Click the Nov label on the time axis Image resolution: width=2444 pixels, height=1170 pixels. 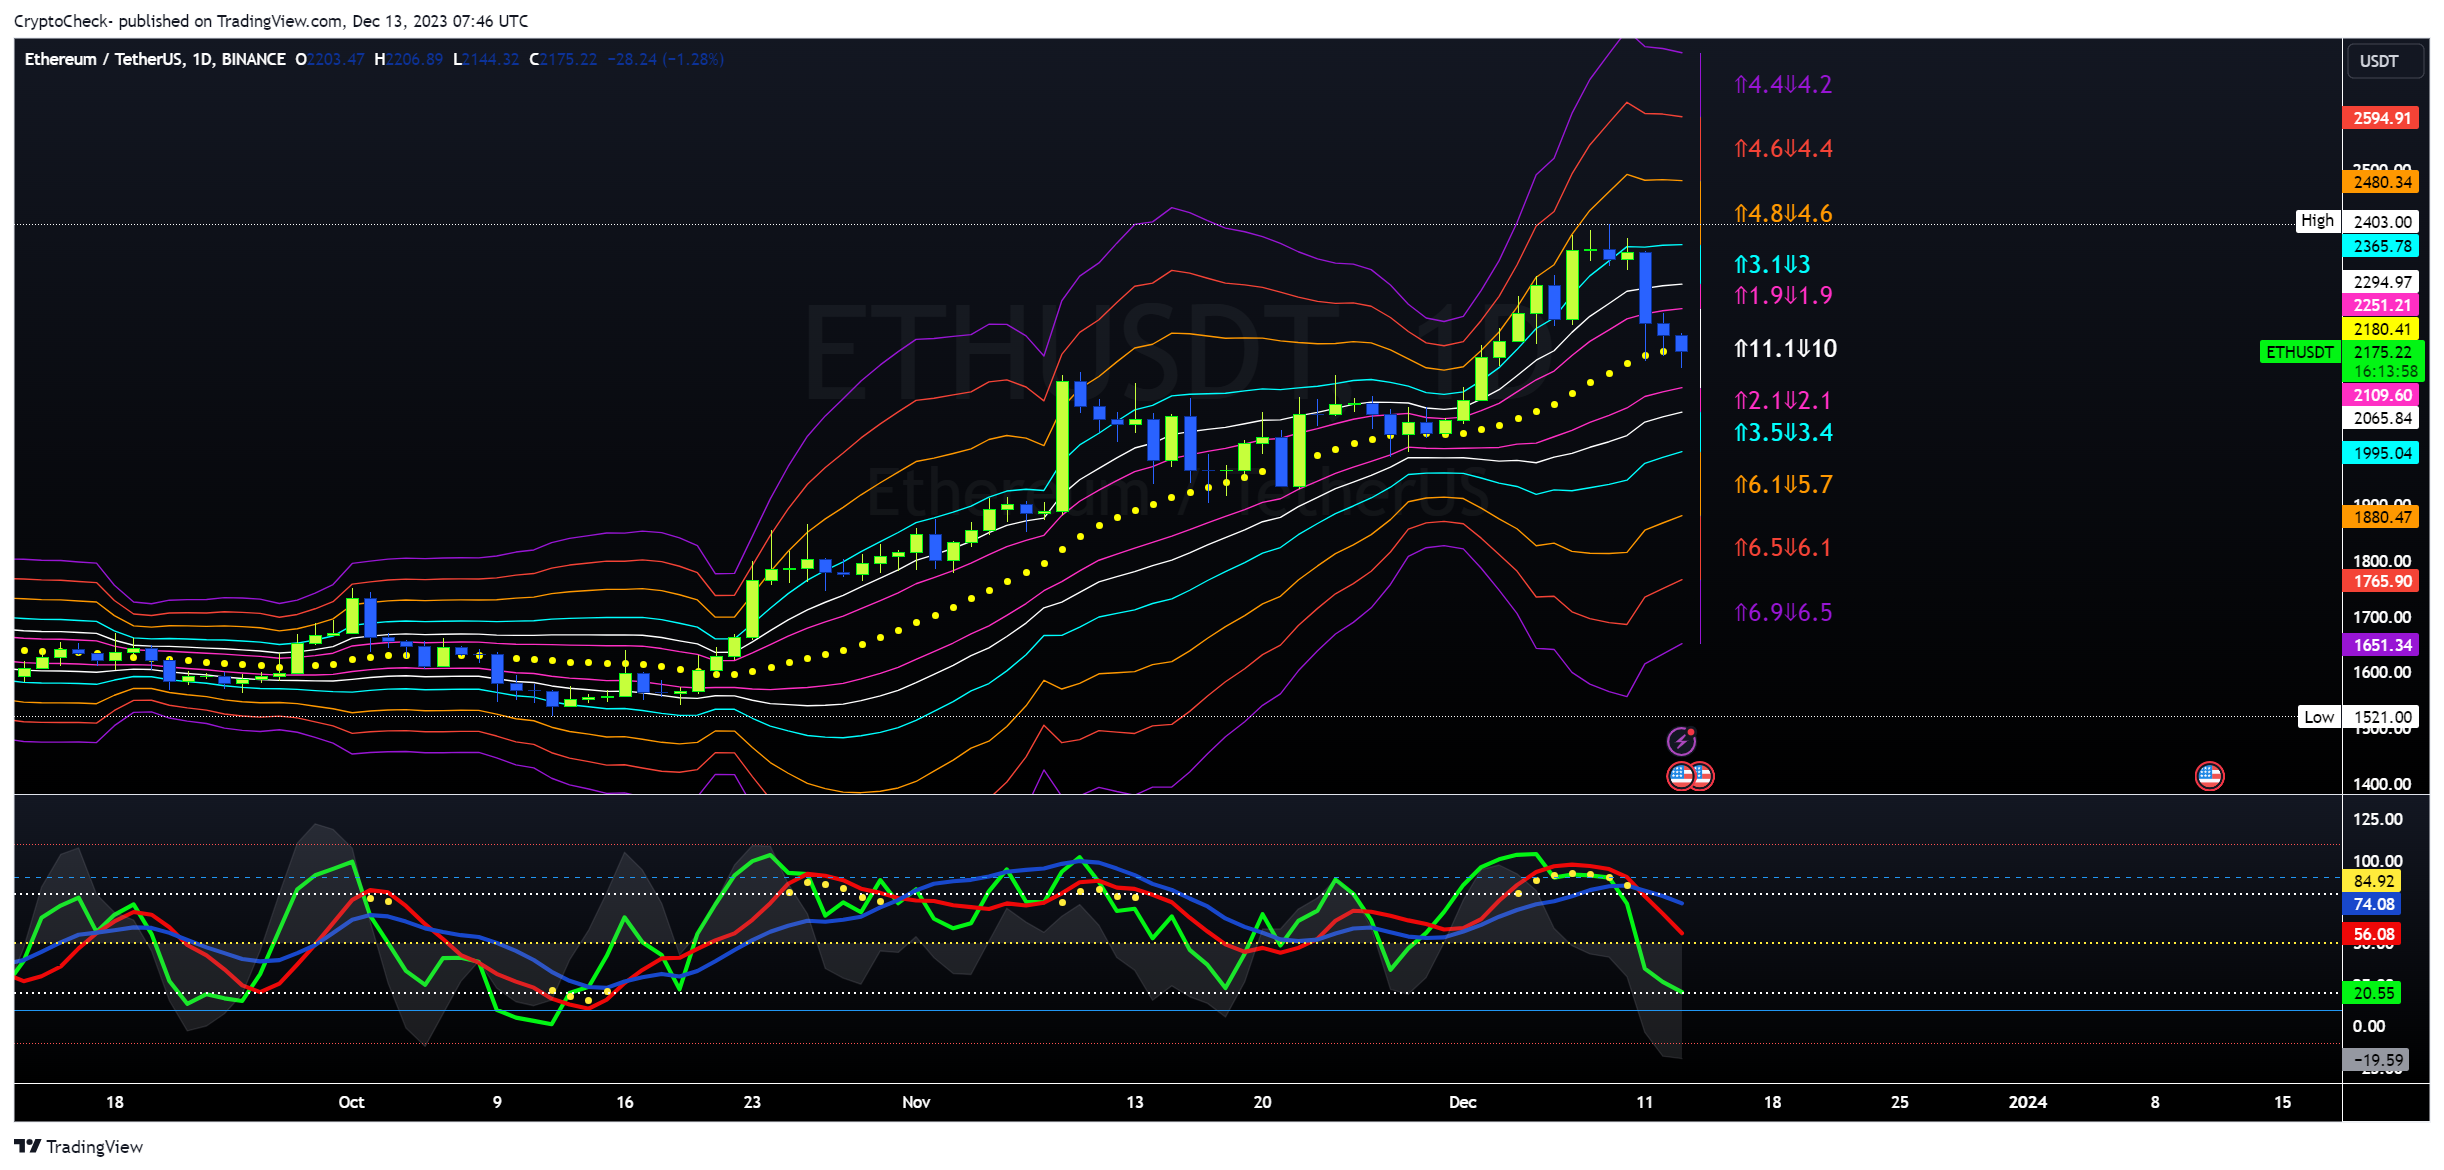(916, 1102)
